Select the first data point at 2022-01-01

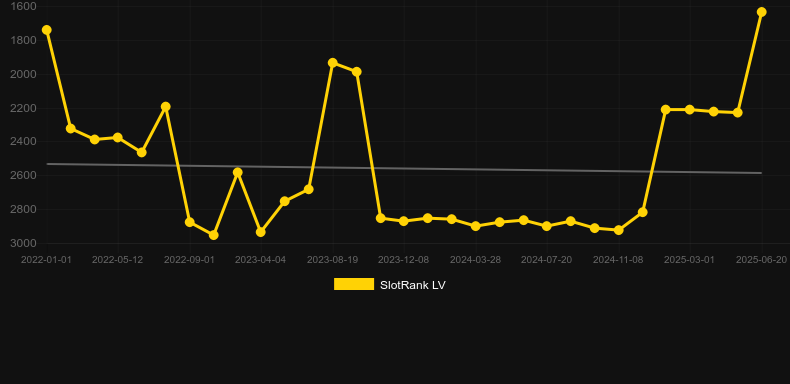click(47, 30)
